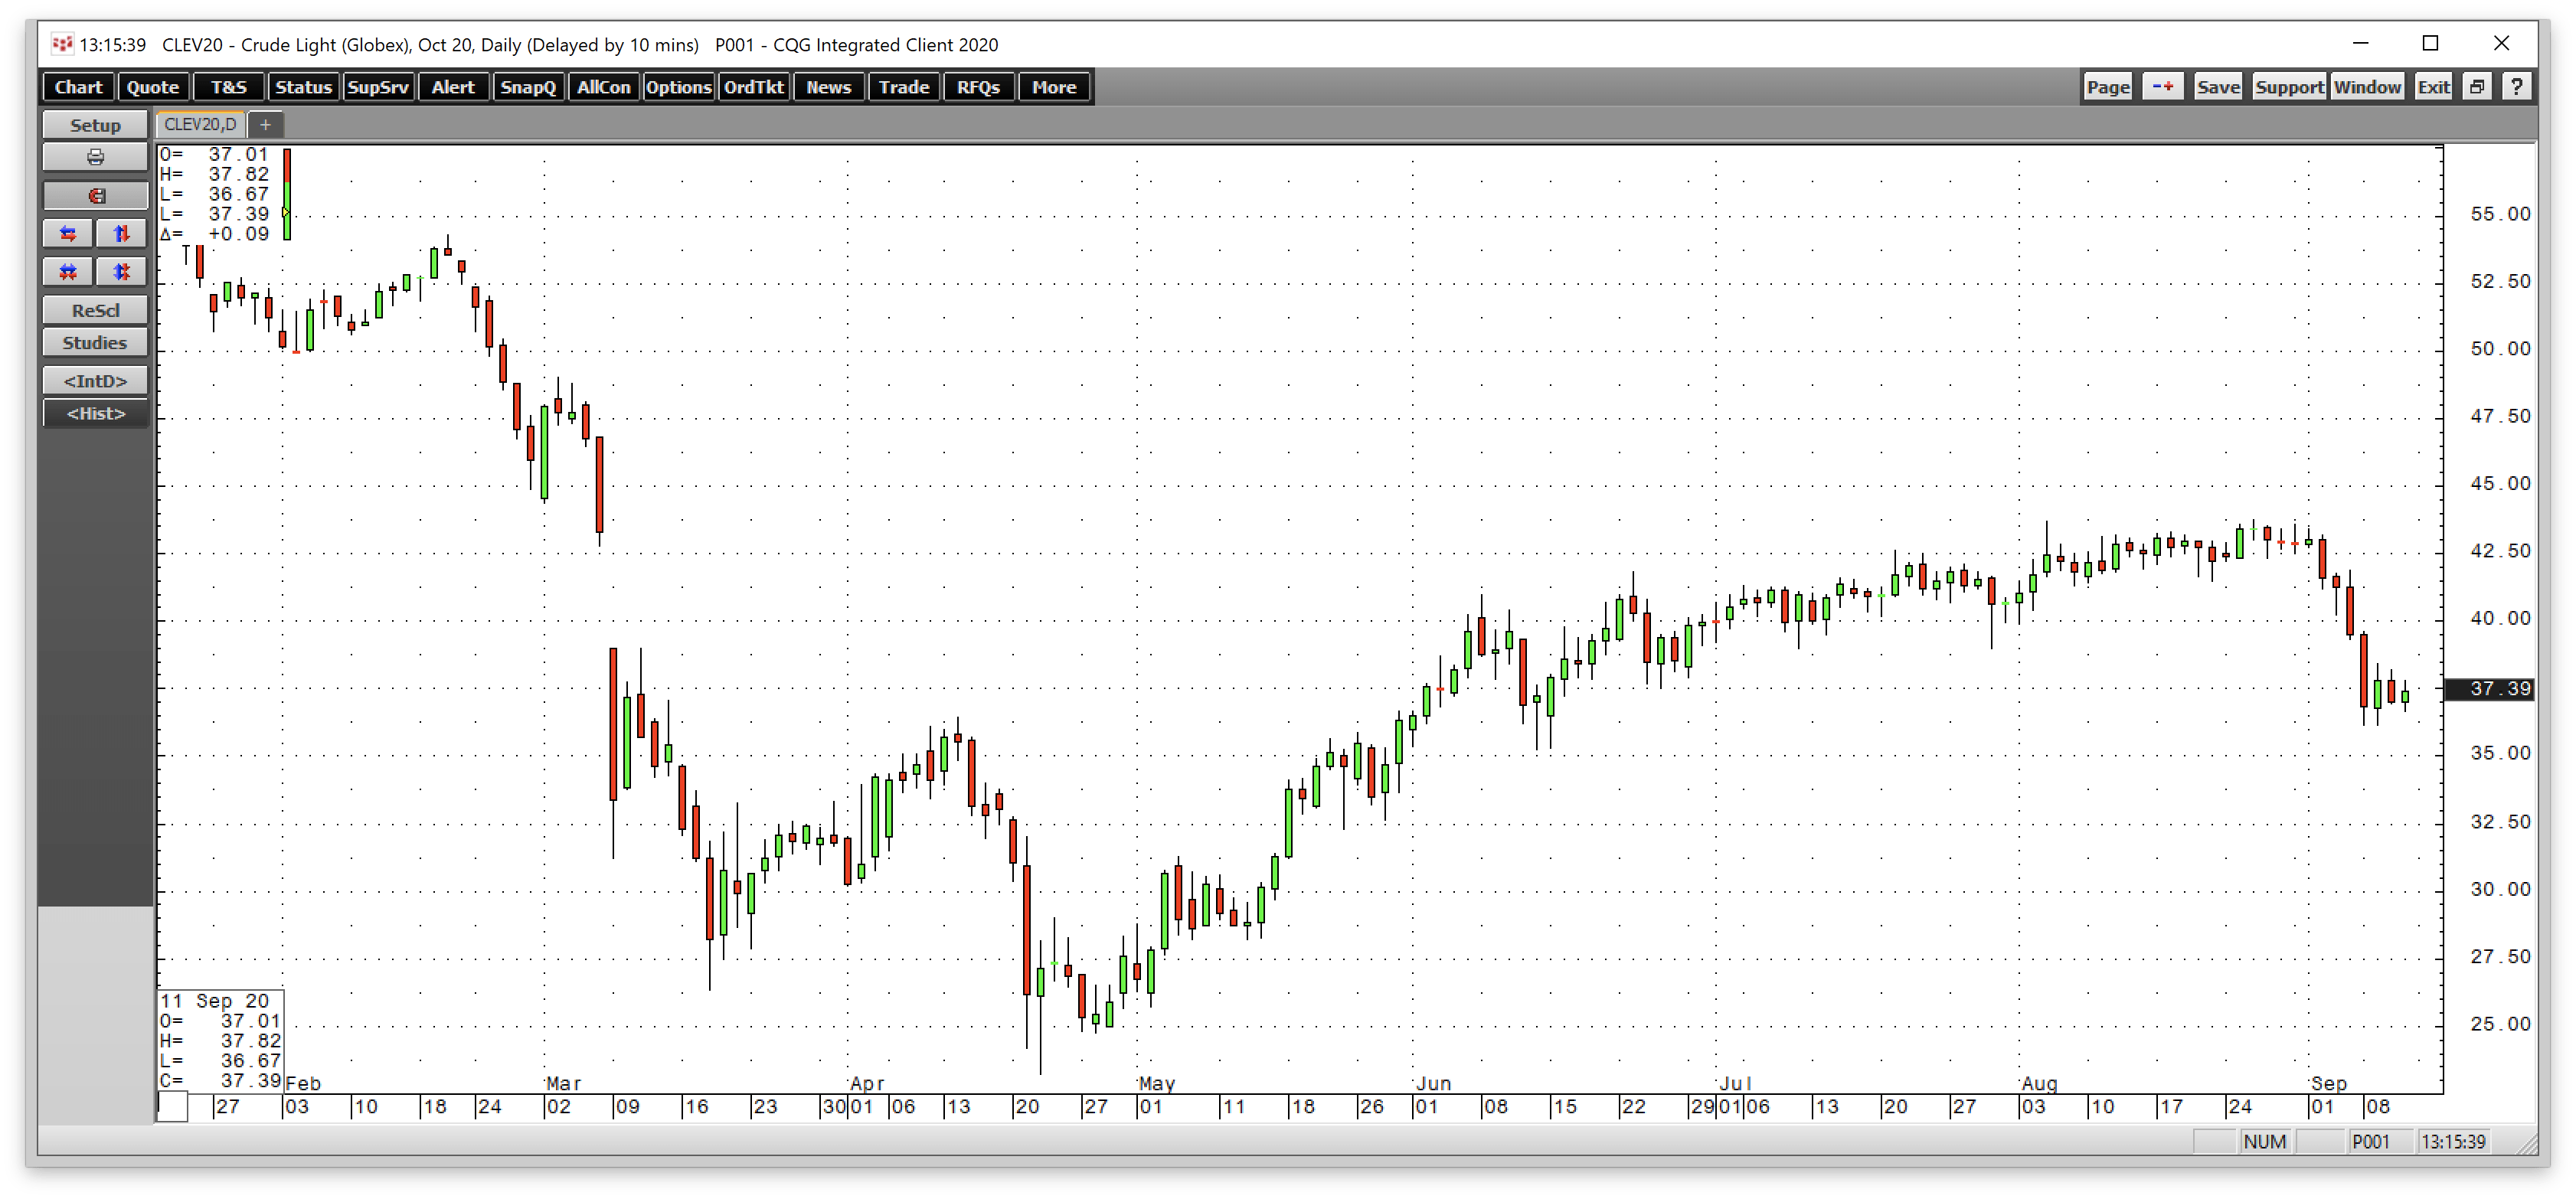Open the Studies panel
The image size is (2576, 1199).
(95, 342)
